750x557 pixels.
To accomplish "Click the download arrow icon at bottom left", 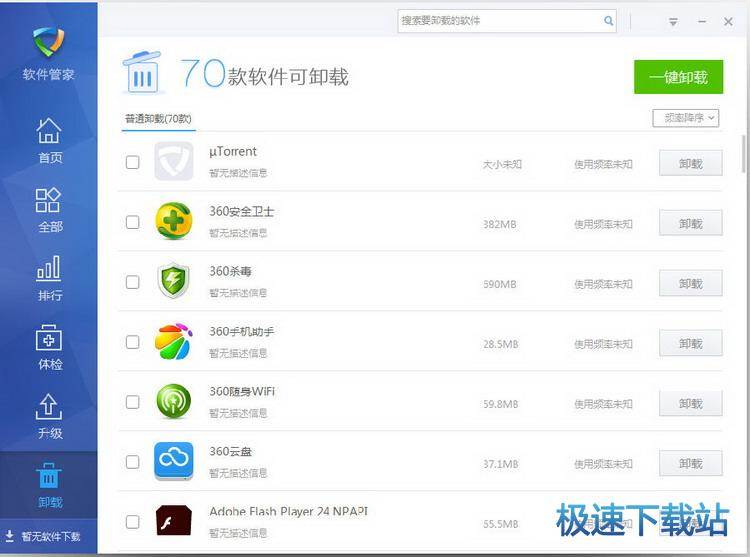I will point(10,536).
